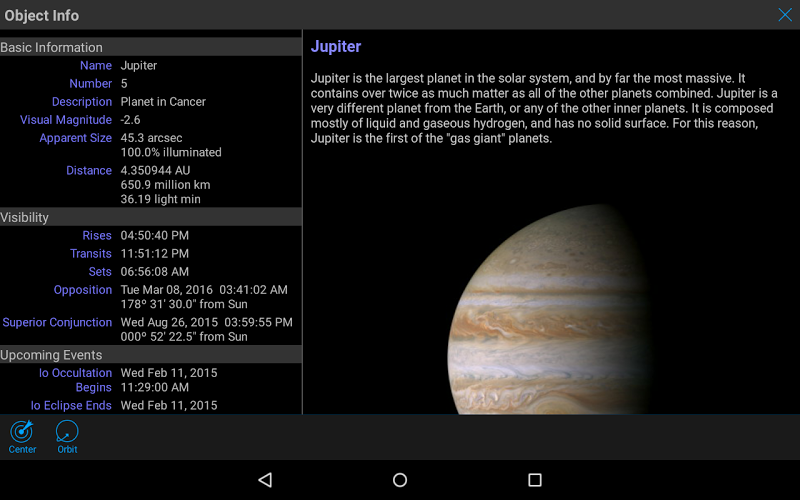Viewport: 800px width, 500px height.
Task: Select the Visibility section header
Action: tap(151, 217)
